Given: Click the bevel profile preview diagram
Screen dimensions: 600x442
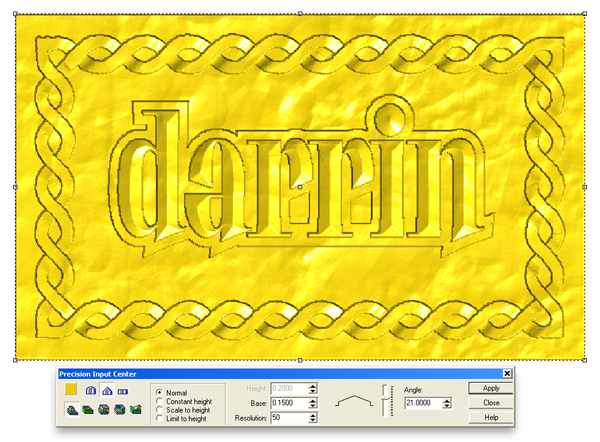Looking at the screenshot, I should (354, 401).
